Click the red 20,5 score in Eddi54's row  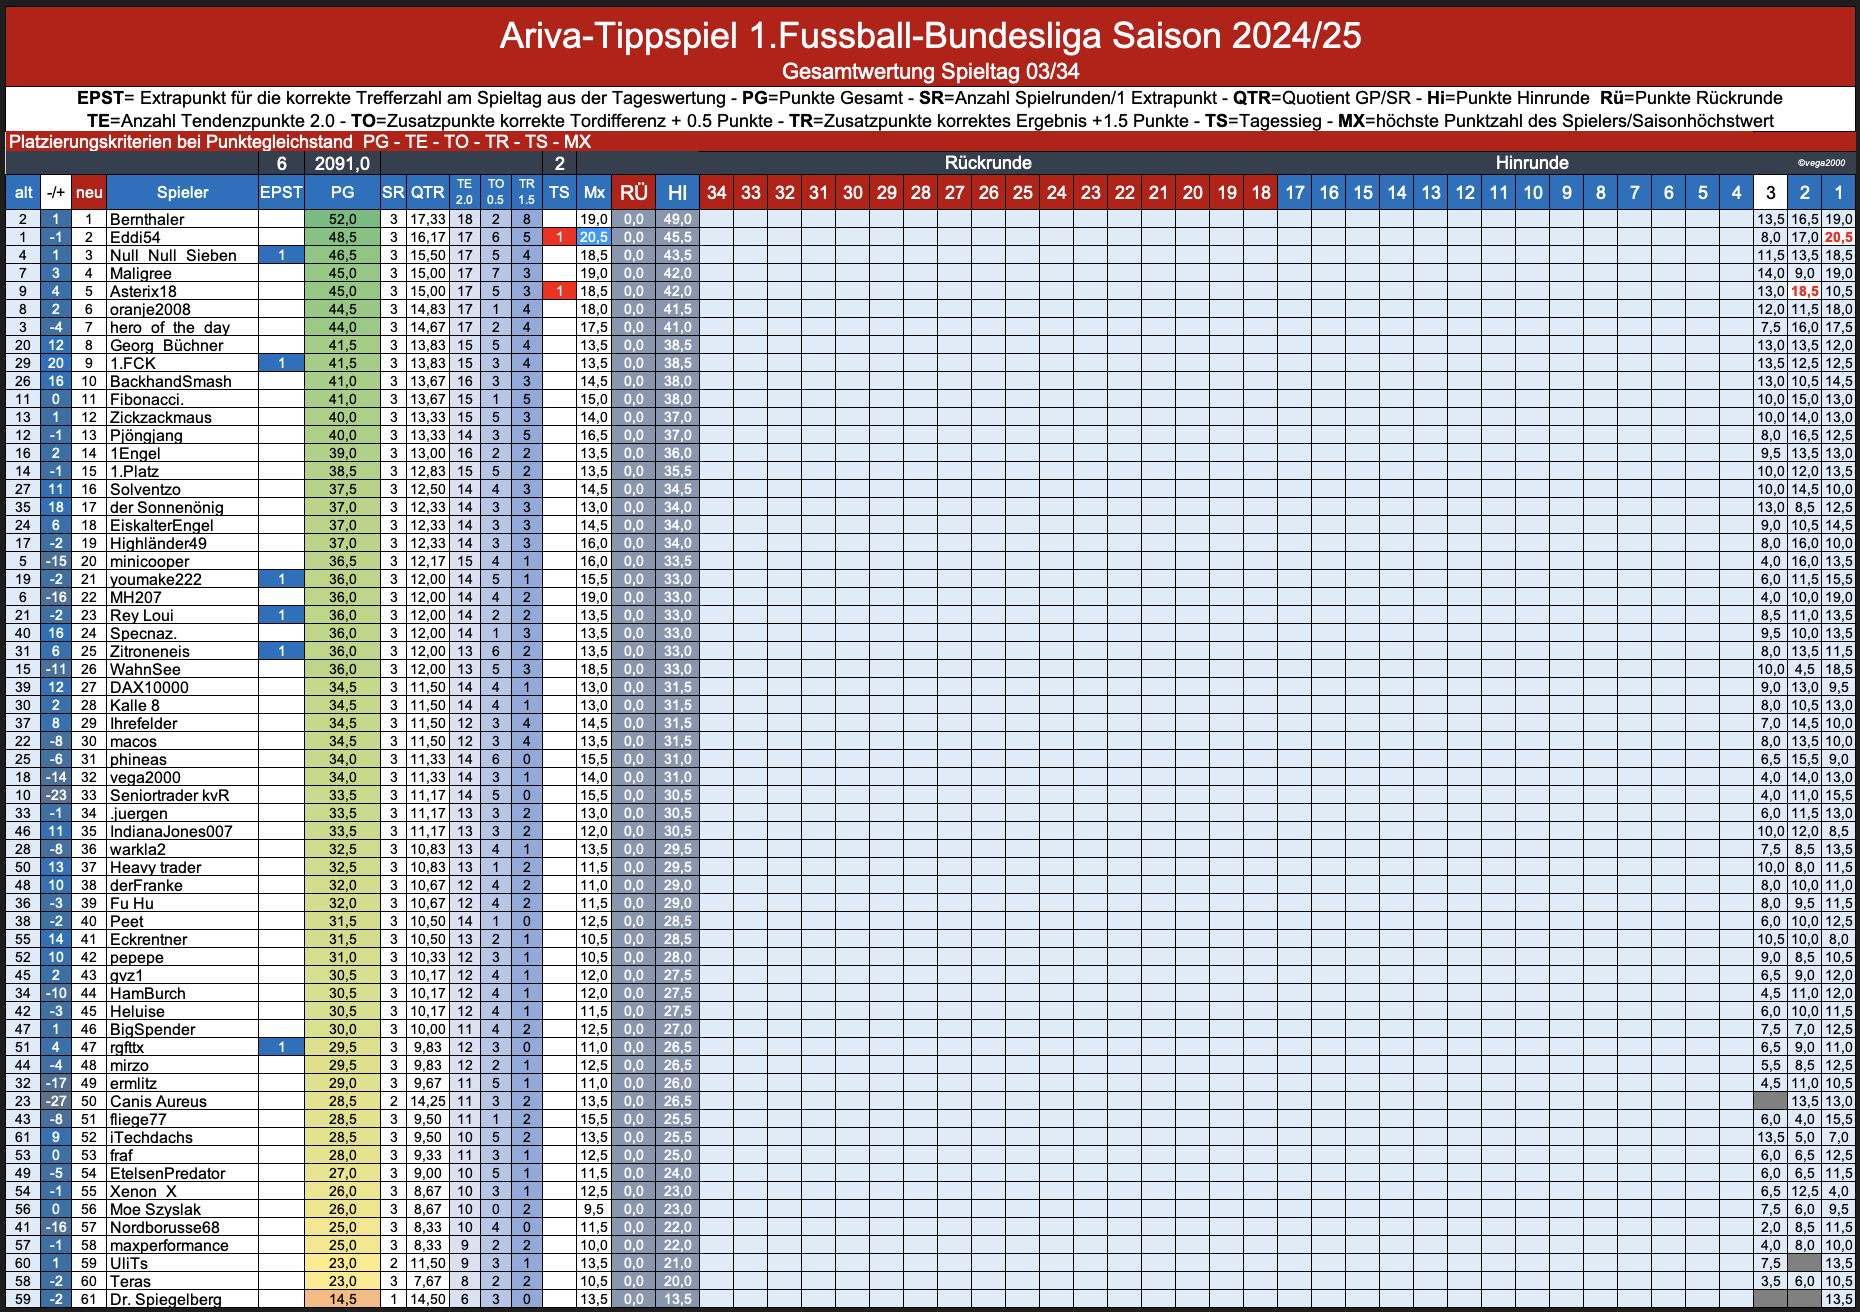pos(1838,237)
